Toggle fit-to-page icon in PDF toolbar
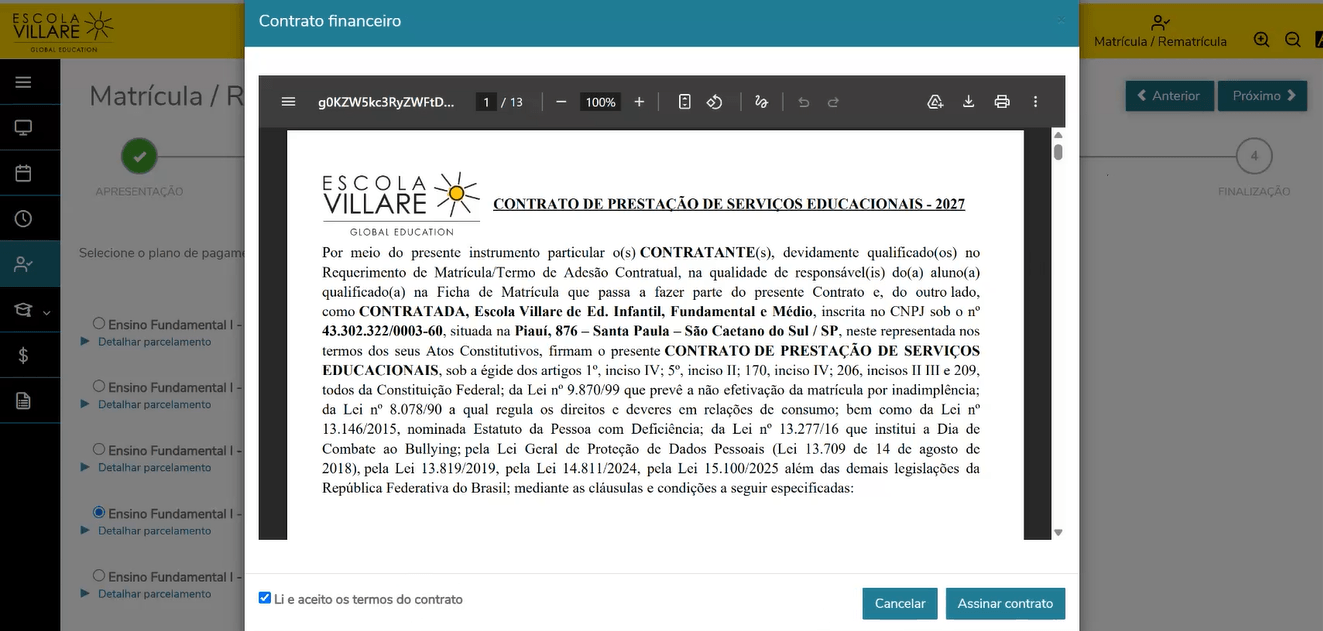The width and height of the screenshot is (1323, 631). click(x=685, y=102)
